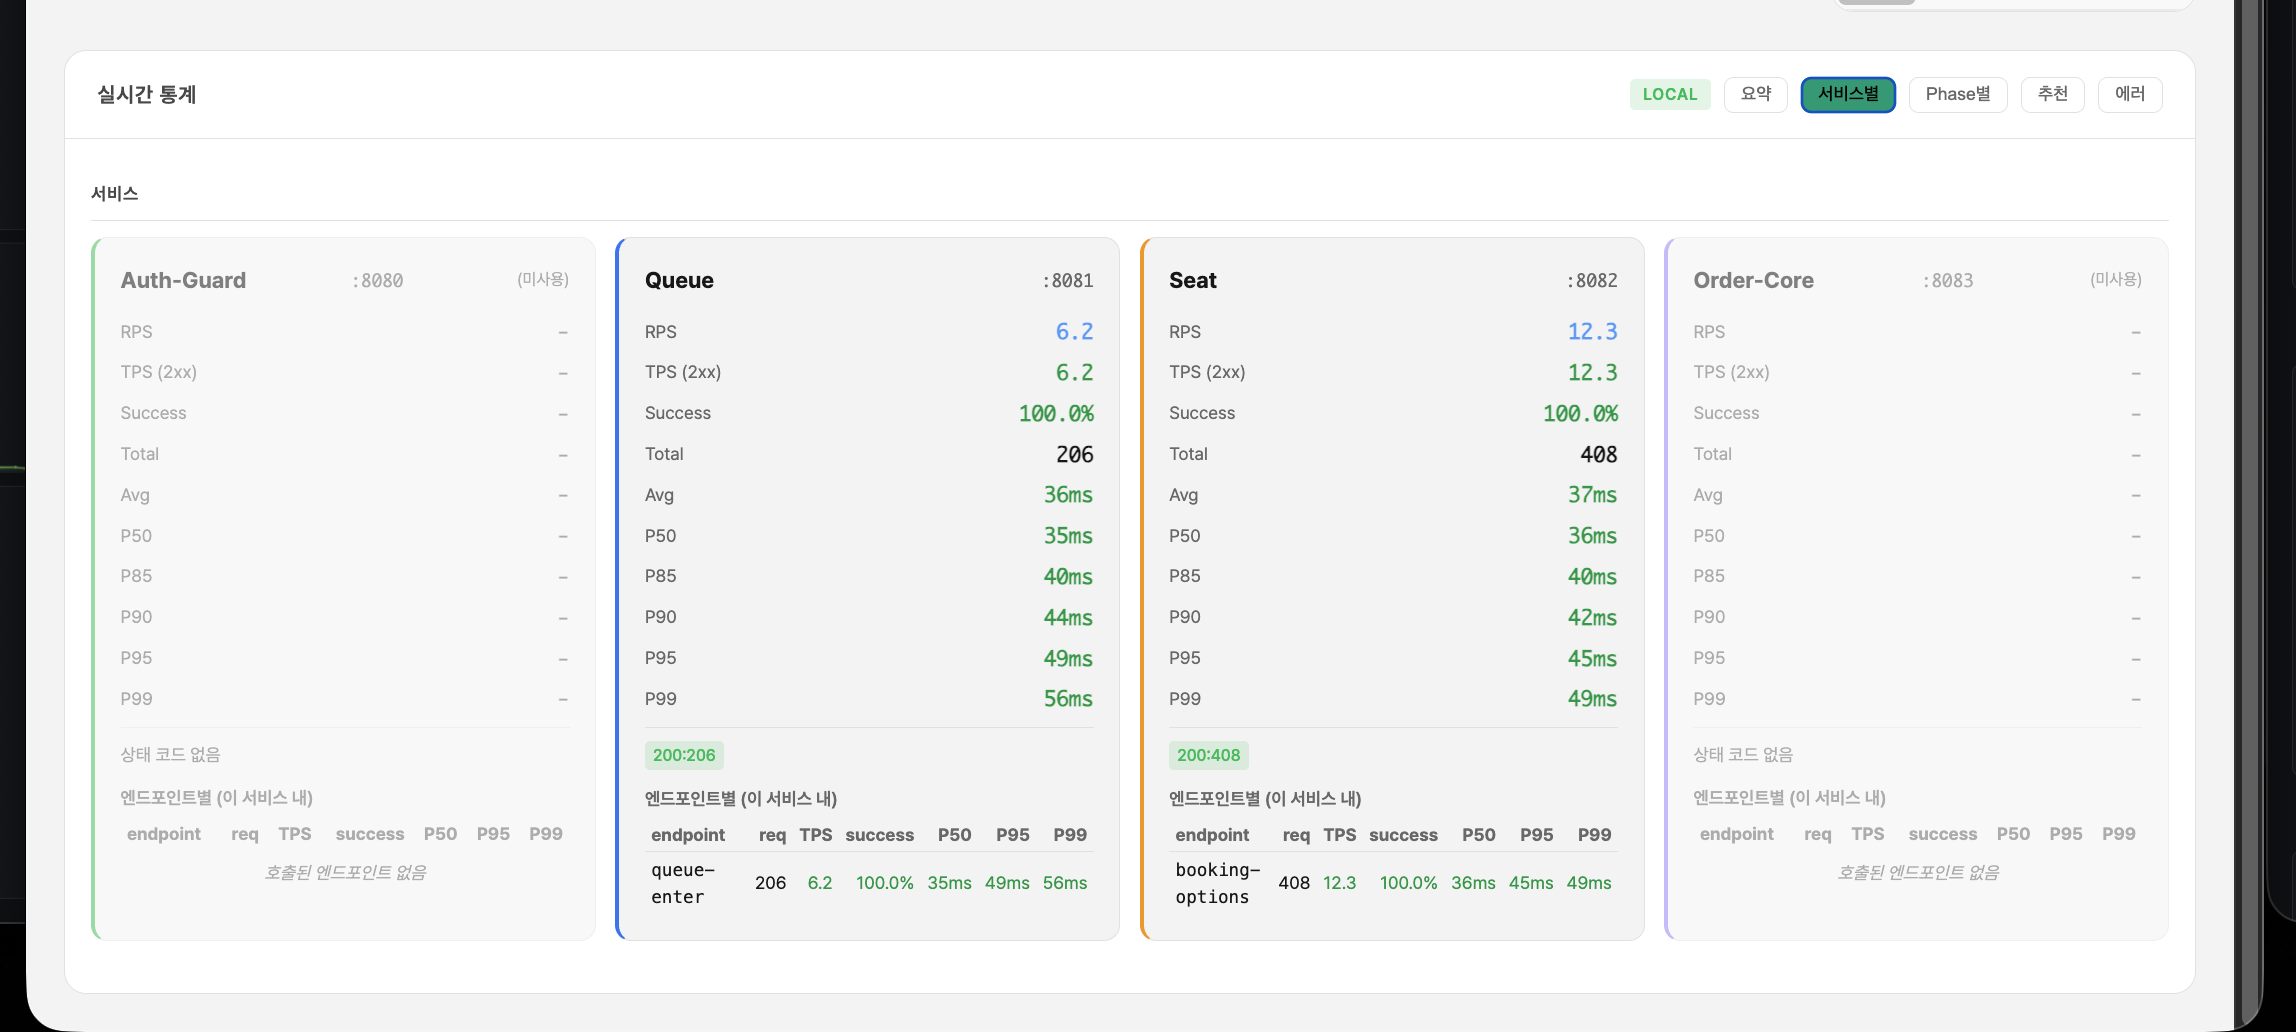Switch to the 추천 tab

pyautogui.click(x=2052, y=94)
